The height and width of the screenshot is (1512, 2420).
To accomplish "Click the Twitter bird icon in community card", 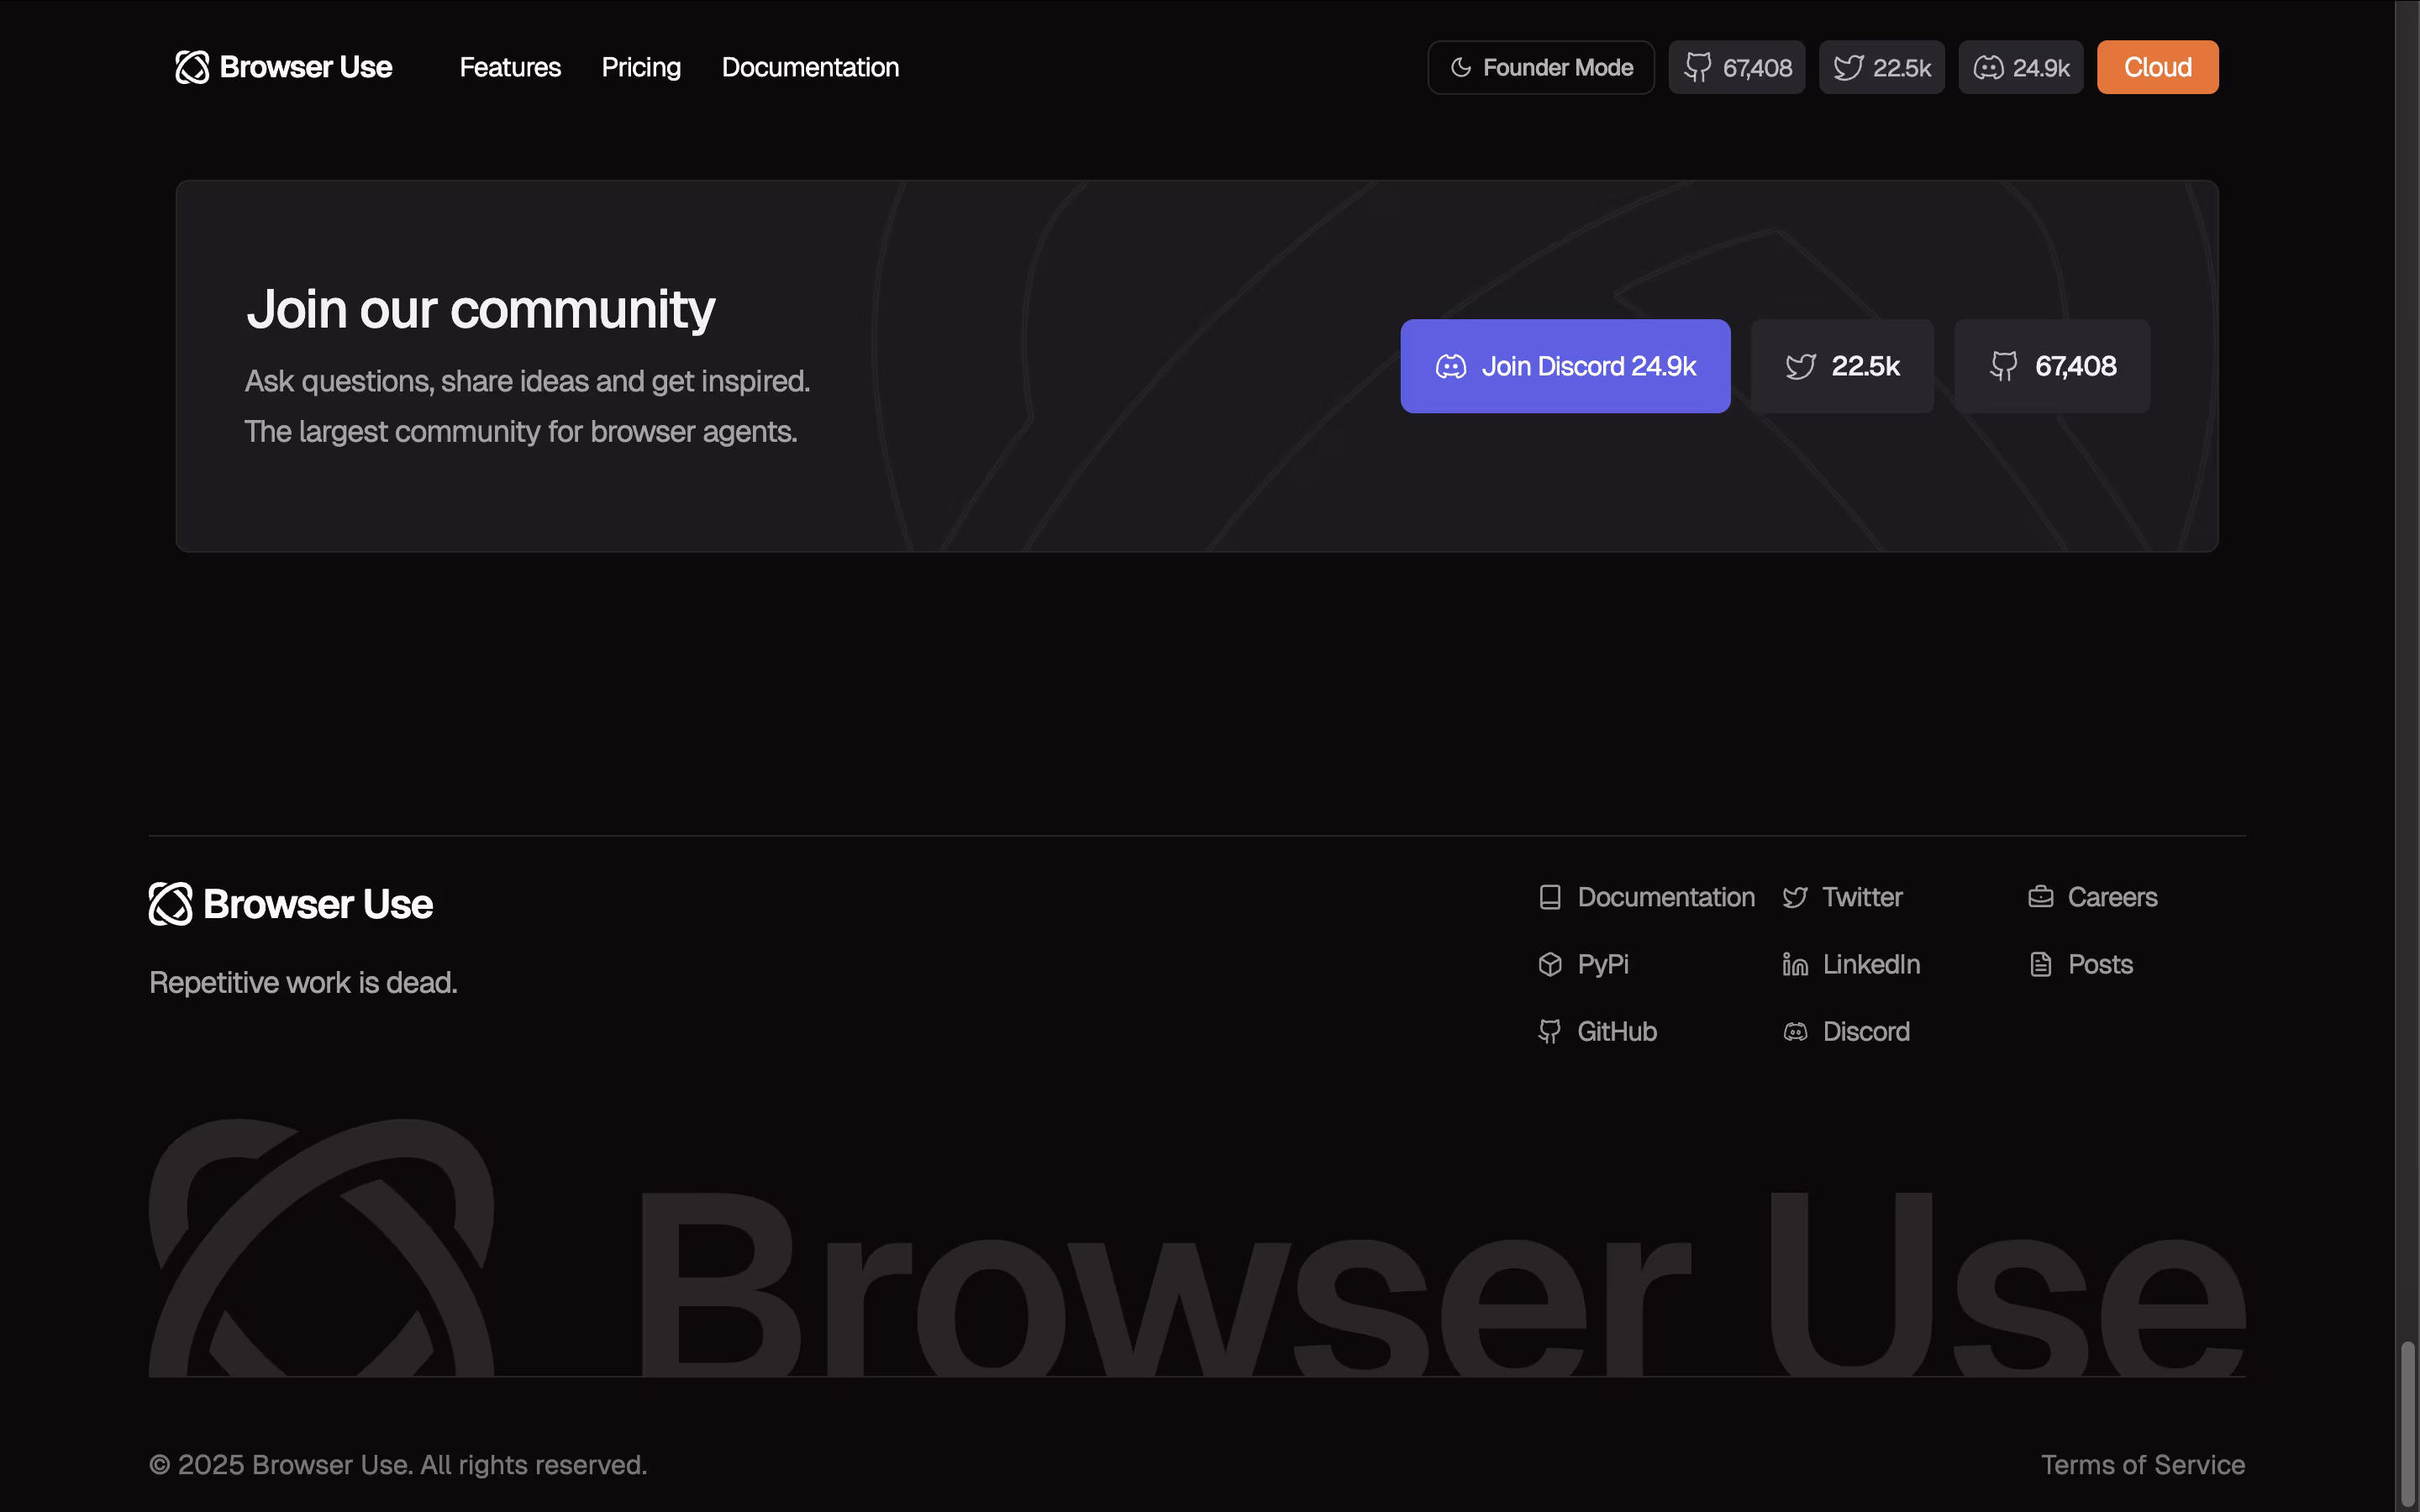I will tap(1801, 367).
